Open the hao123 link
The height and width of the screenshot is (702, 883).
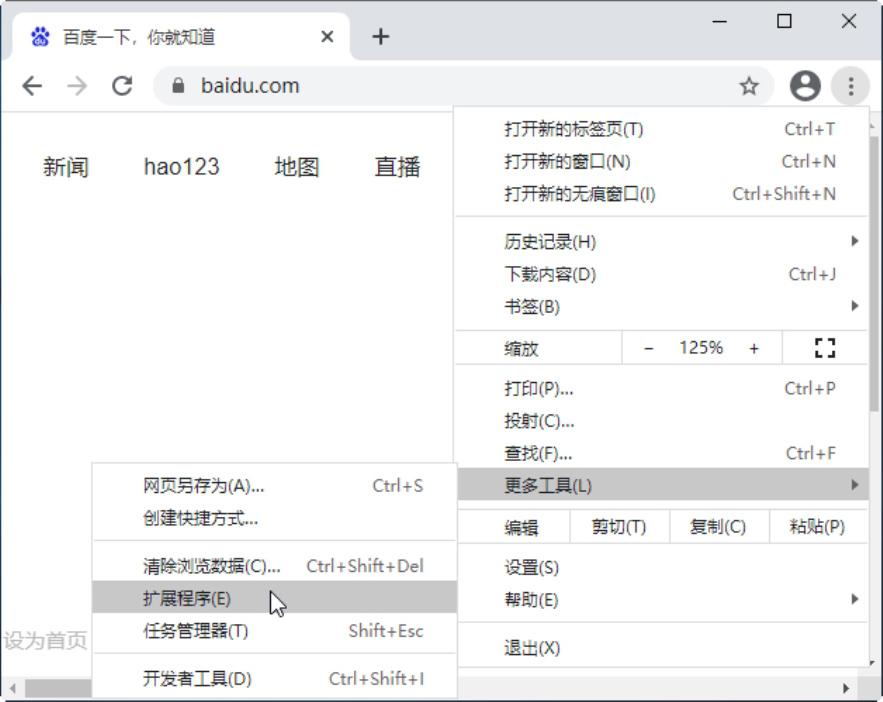click(181, 167)
